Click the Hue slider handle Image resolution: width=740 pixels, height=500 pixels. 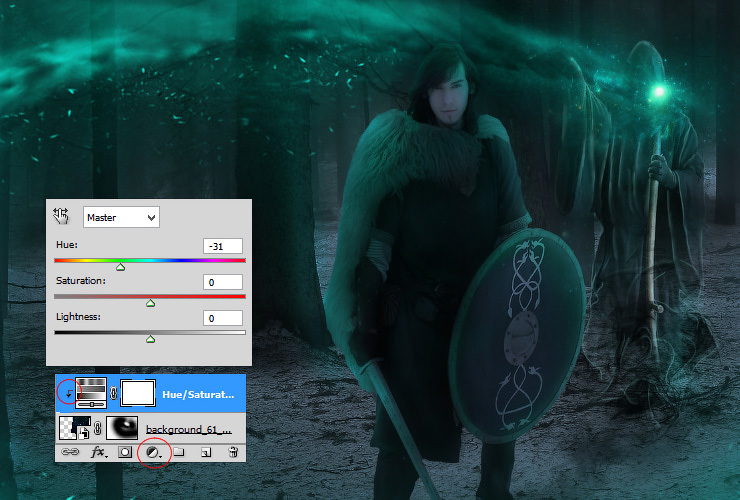(120, 267)
